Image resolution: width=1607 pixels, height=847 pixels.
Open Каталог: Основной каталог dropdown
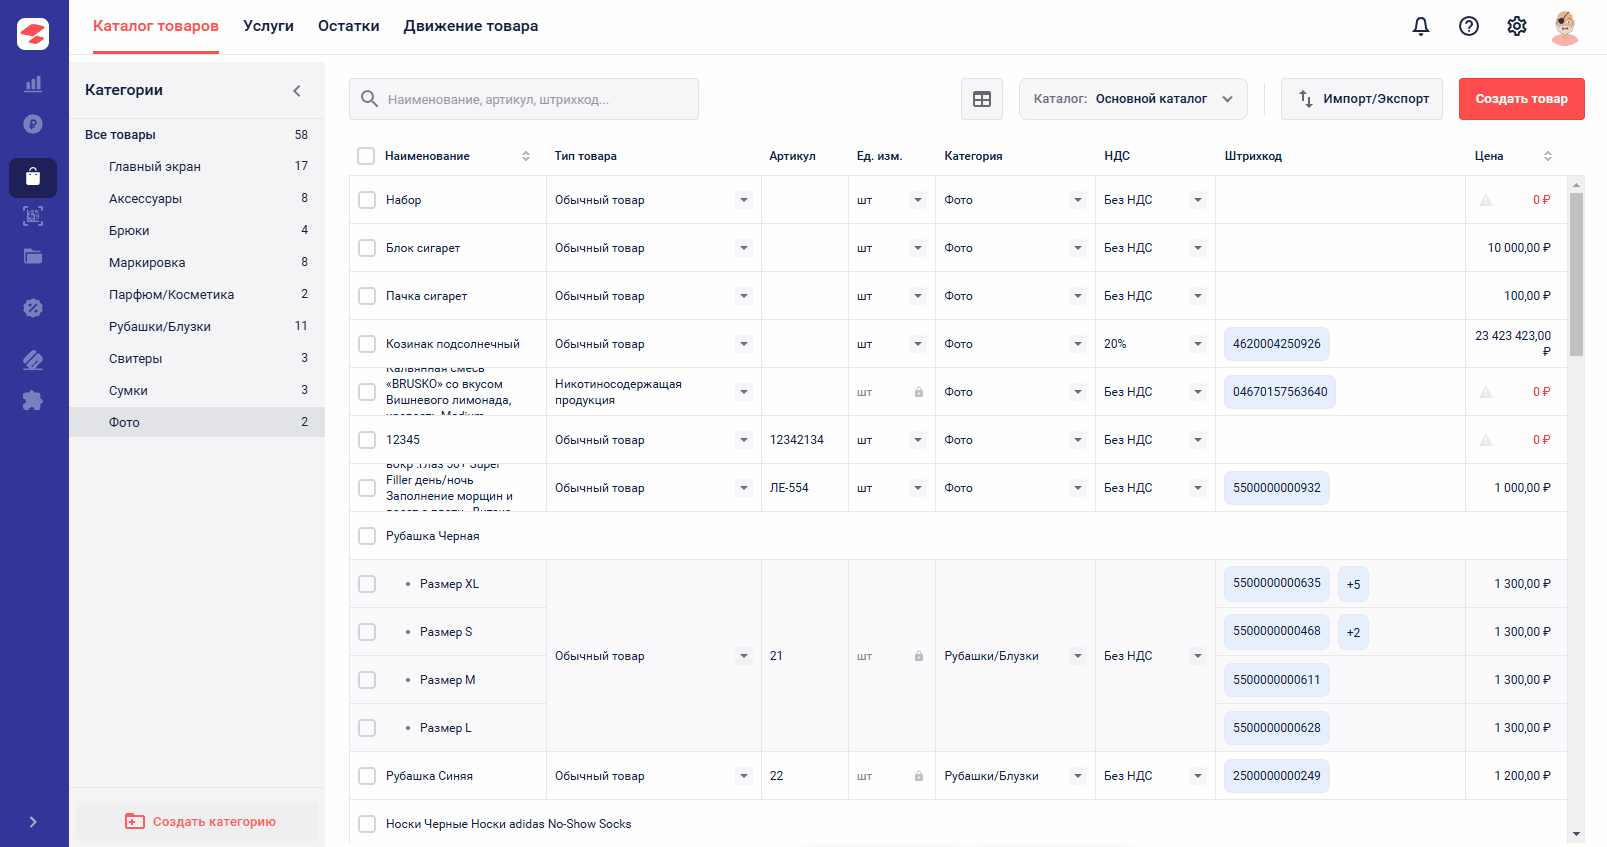(x=1133, y=99)
